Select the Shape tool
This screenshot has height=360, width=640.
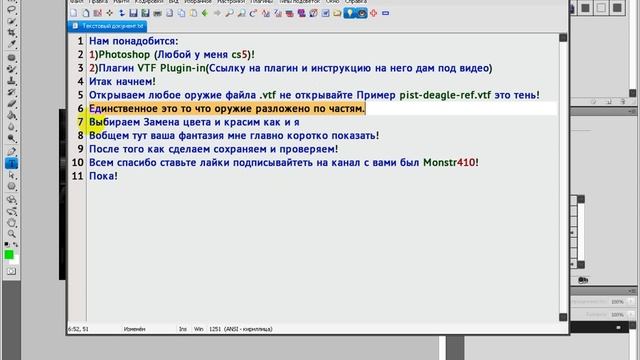click(11, 187)
